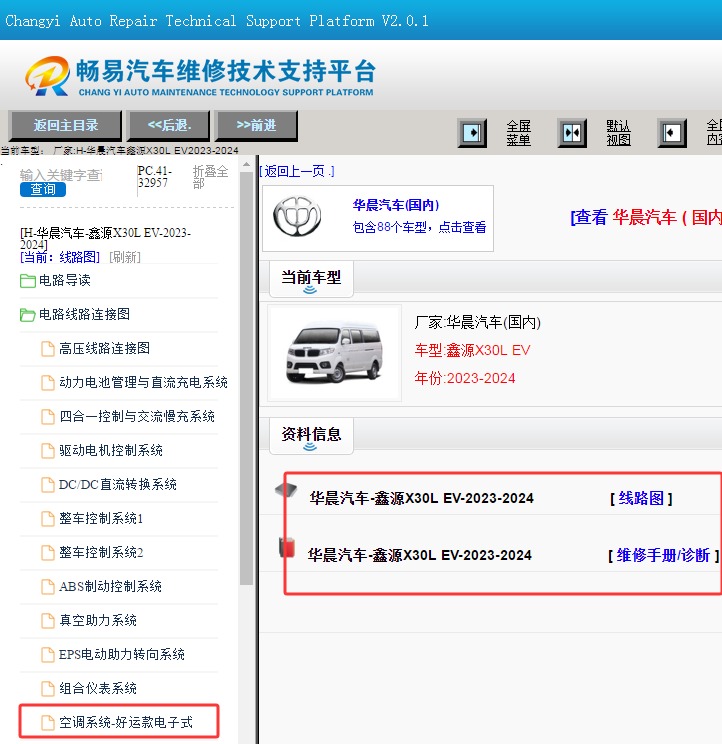Click document icon beside 组合仪表系统
The height and width of the screenshot is (744, 722).
[x=47, y=688]
